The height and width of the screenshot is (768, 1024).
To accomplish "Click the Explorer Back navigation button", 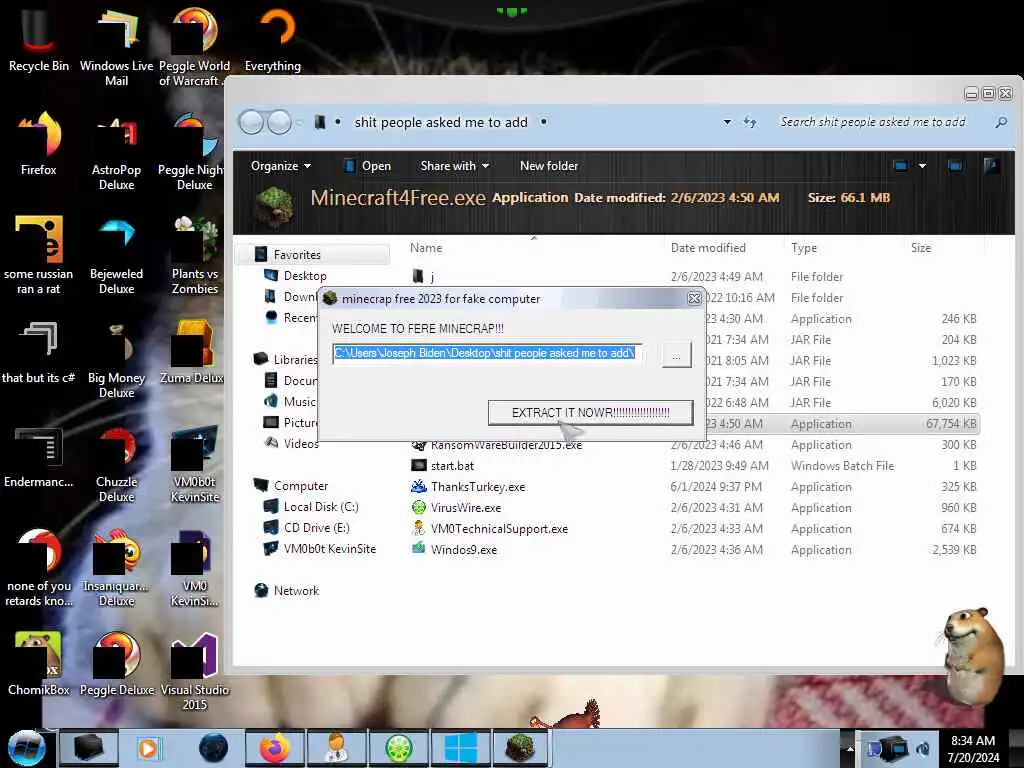I will tap(251, 122).
